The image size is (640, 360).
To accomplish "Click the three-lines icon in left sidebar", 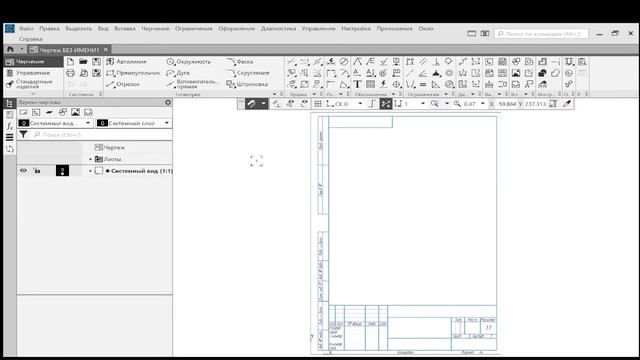I will coord(10,138).
